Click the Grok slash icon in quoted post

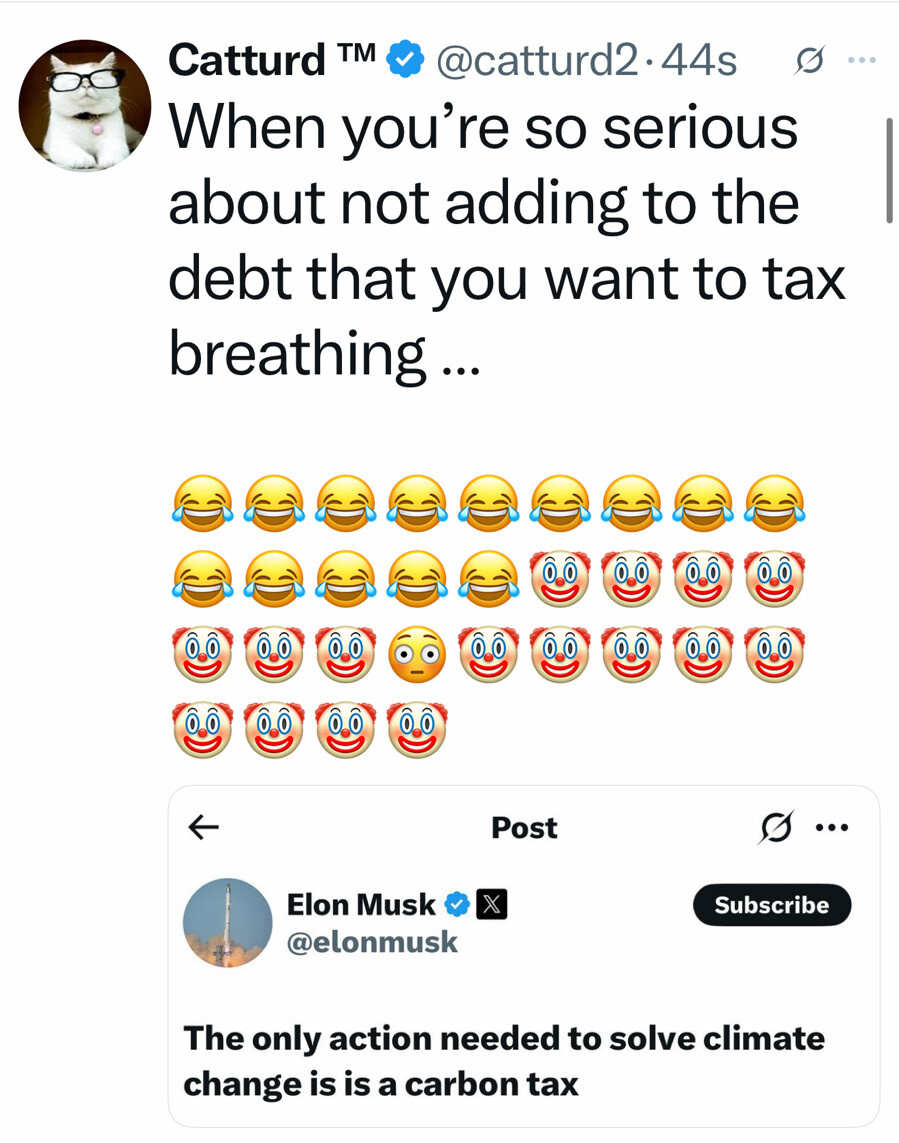pyautogui.click(x=774, y=828)
